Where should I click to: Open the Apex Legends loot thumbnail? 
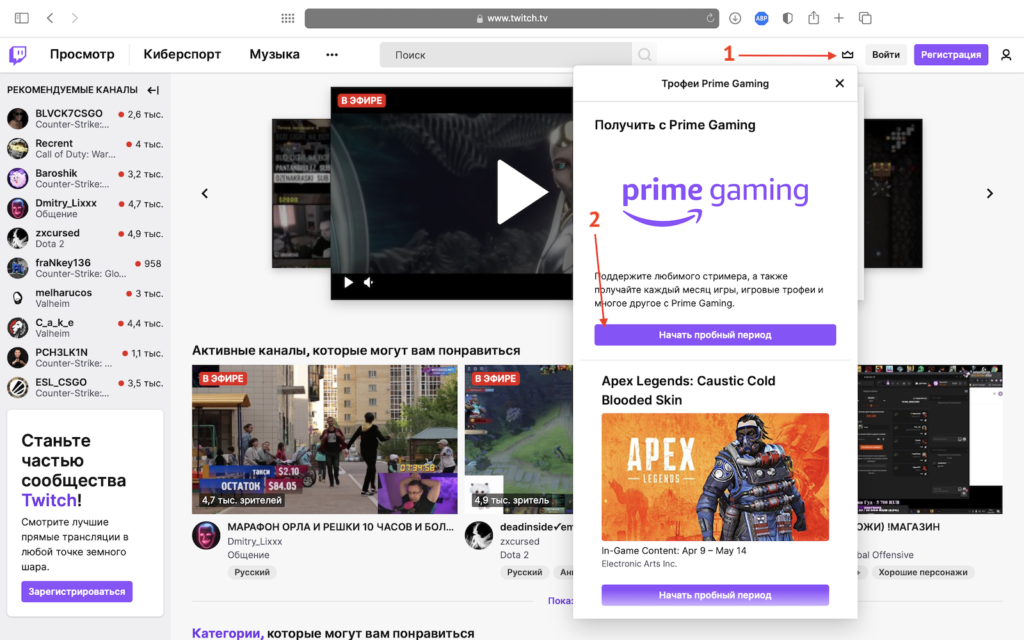pos(715,476)
